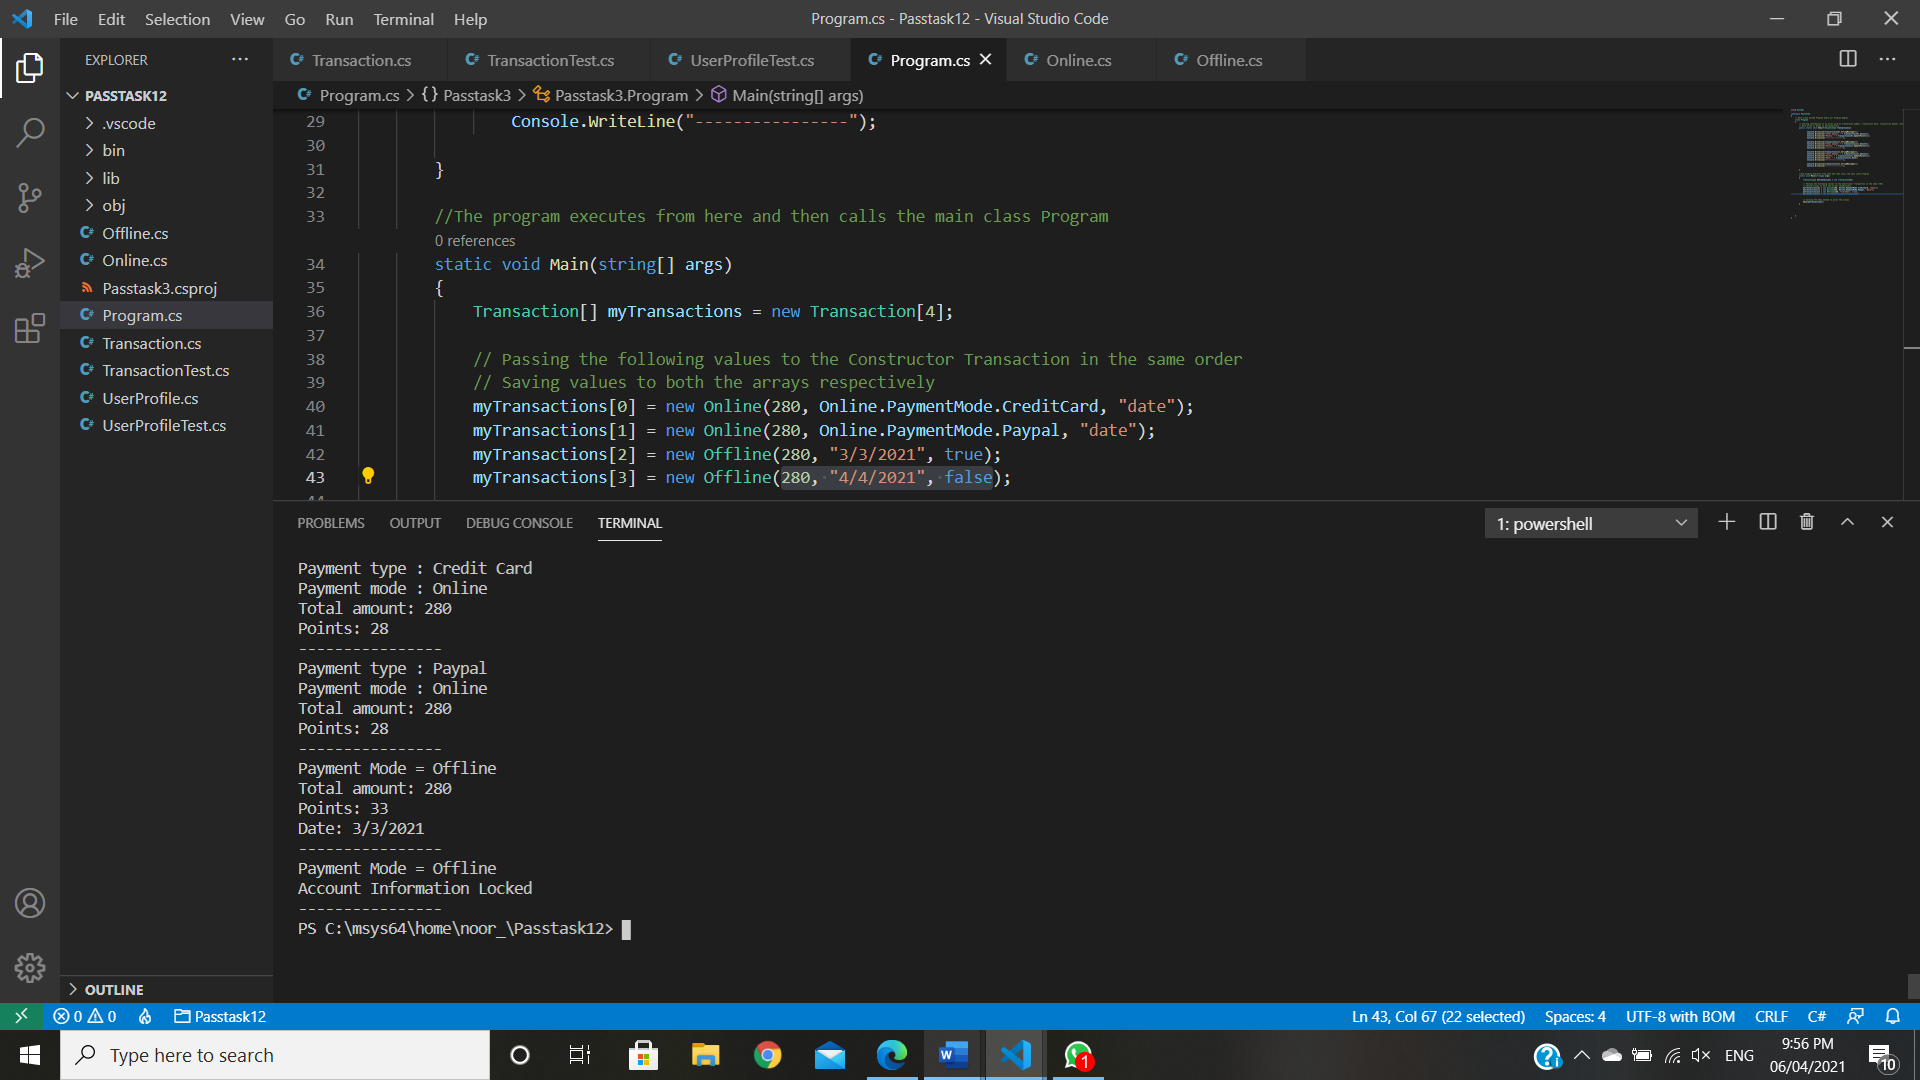Open a new terminal with the plus icon
This screenshot has width=1920, height=1080.
[x=1727, y=522]
